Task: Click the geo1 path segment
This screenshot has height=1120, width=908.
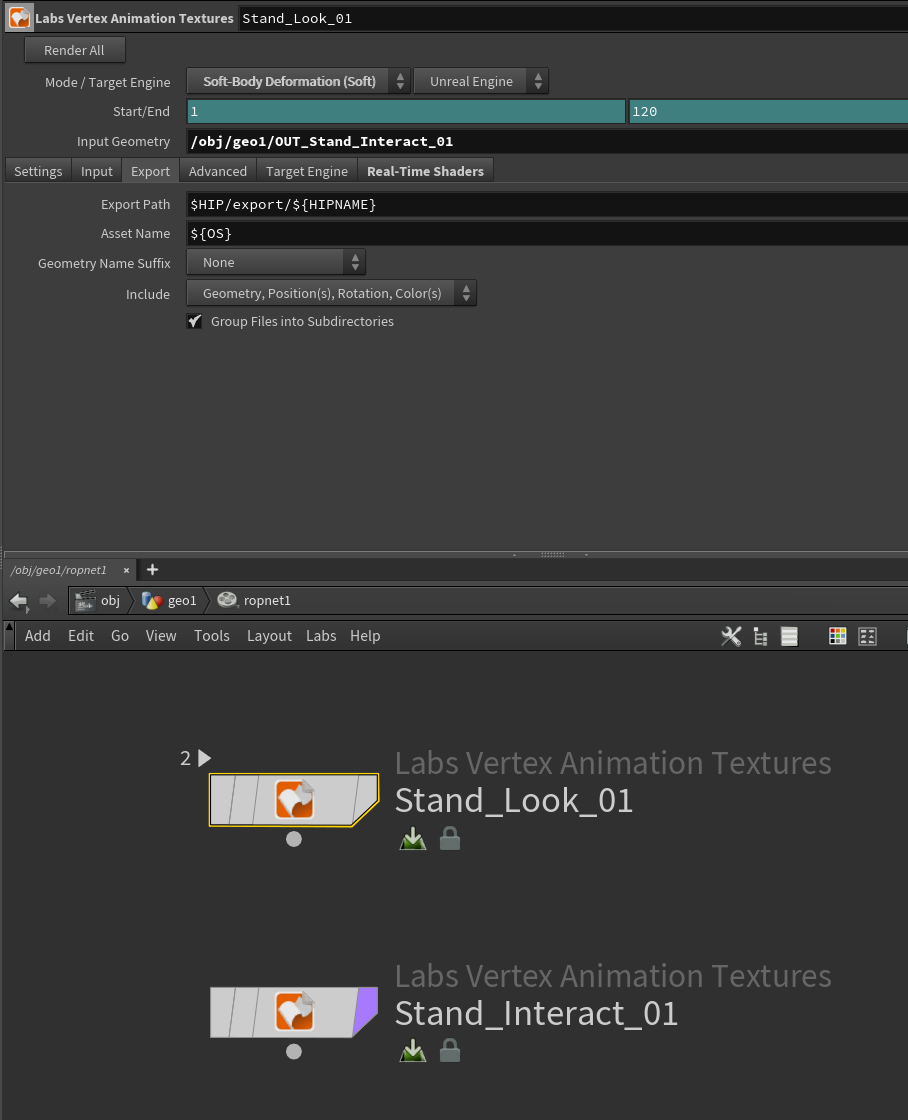Action: [170, 600]
